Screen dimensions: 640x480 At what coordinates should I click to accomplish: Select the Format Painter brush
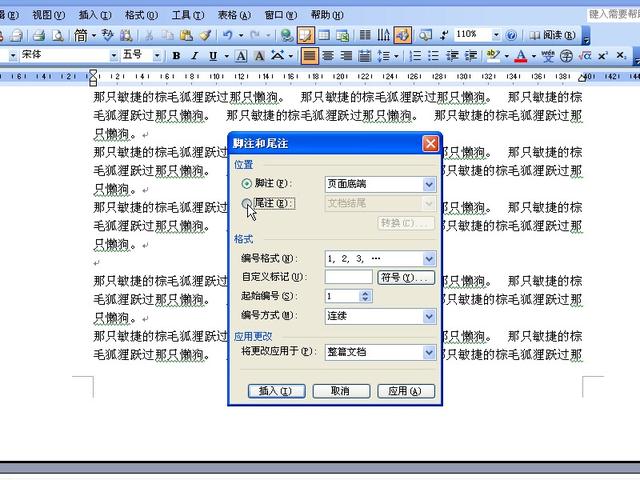205,36
